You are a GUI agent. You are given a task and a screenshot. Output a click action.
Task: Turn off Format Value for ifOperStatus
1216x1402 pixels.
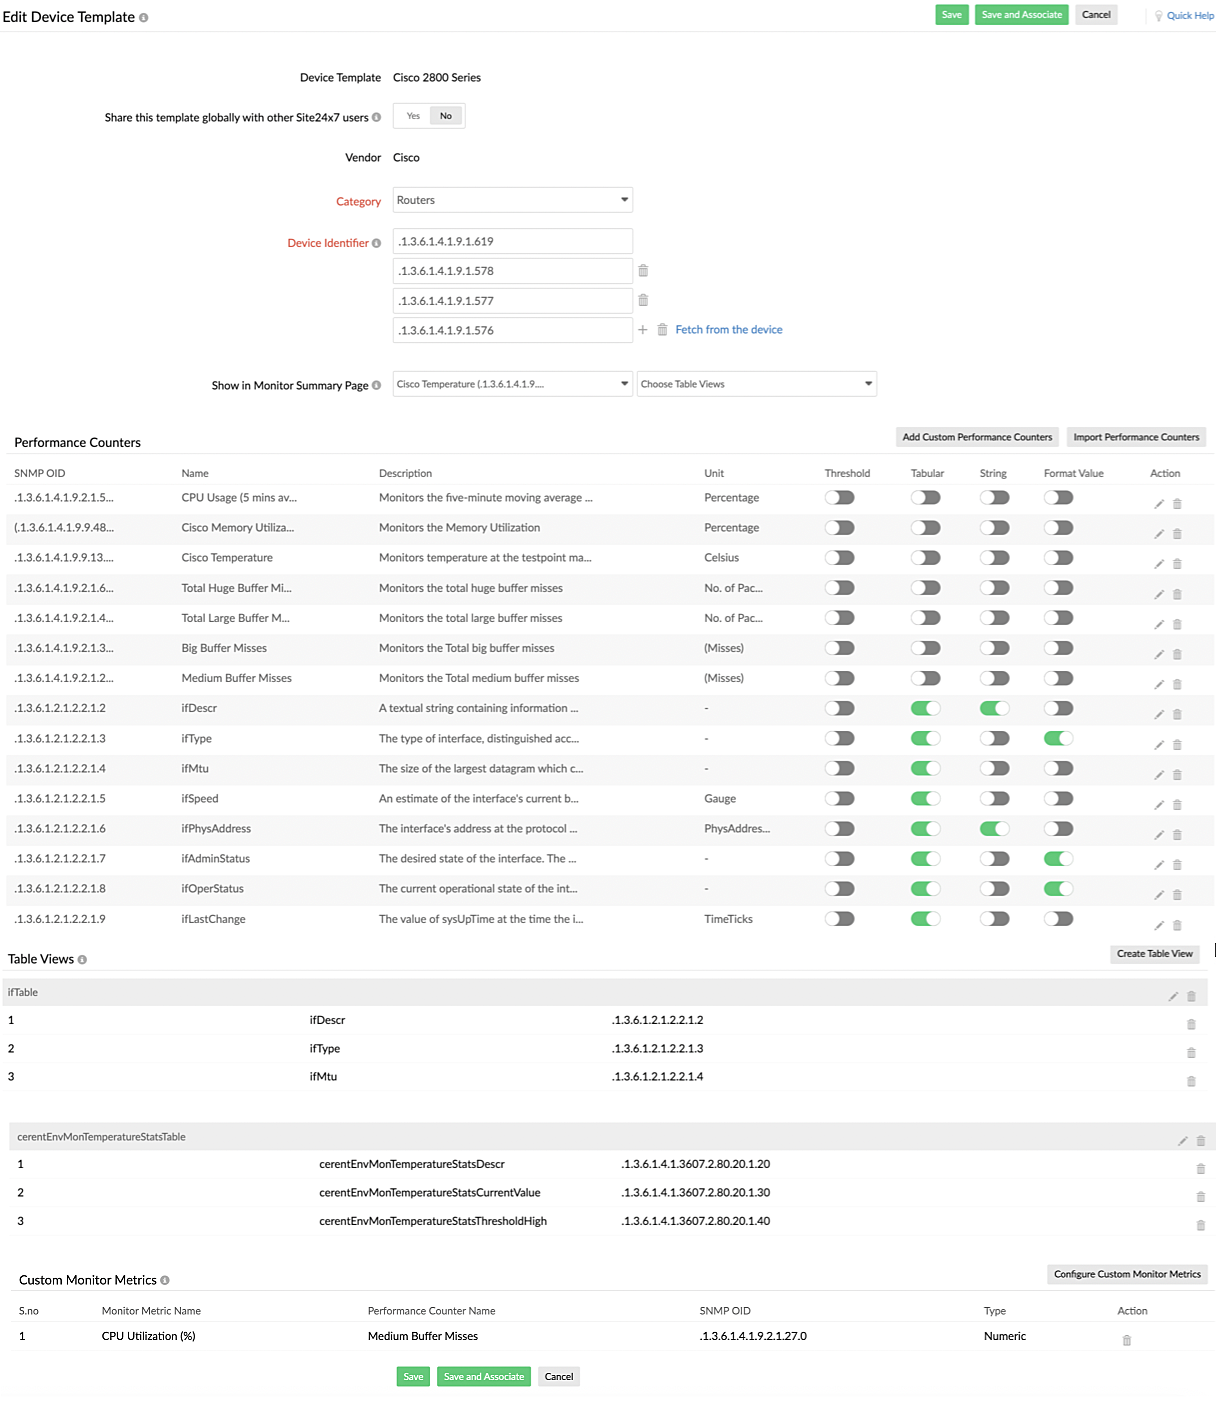1058,889
